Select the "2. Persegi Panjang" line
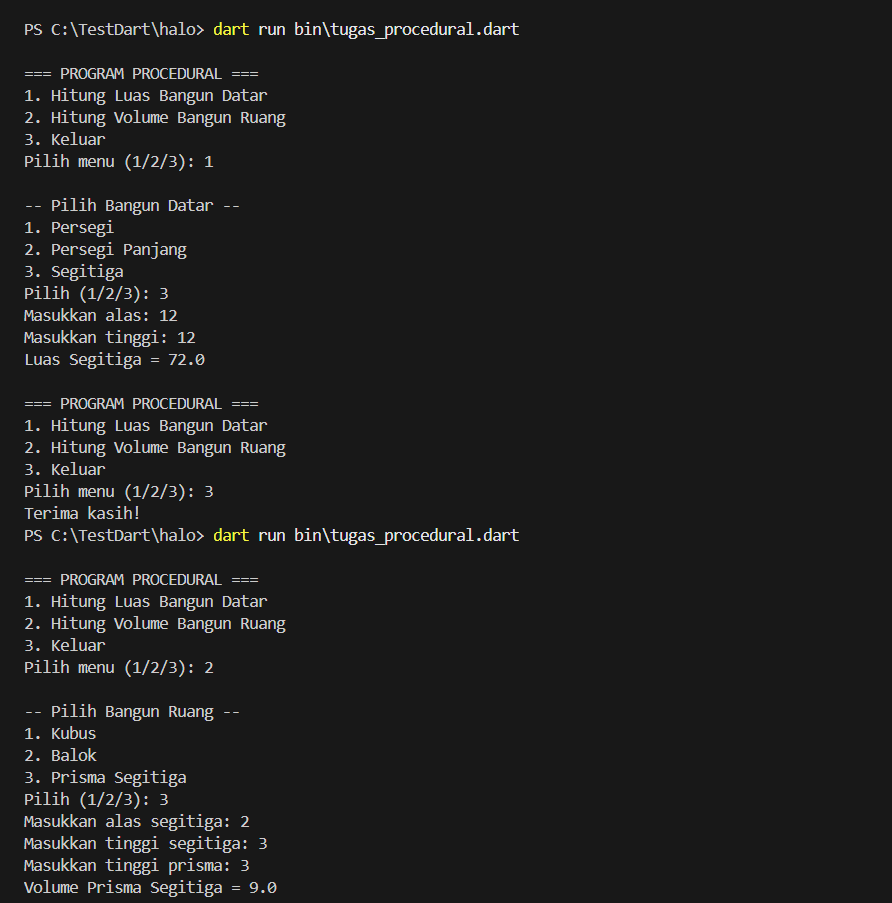The image size is (892, 903). point(105,249)
